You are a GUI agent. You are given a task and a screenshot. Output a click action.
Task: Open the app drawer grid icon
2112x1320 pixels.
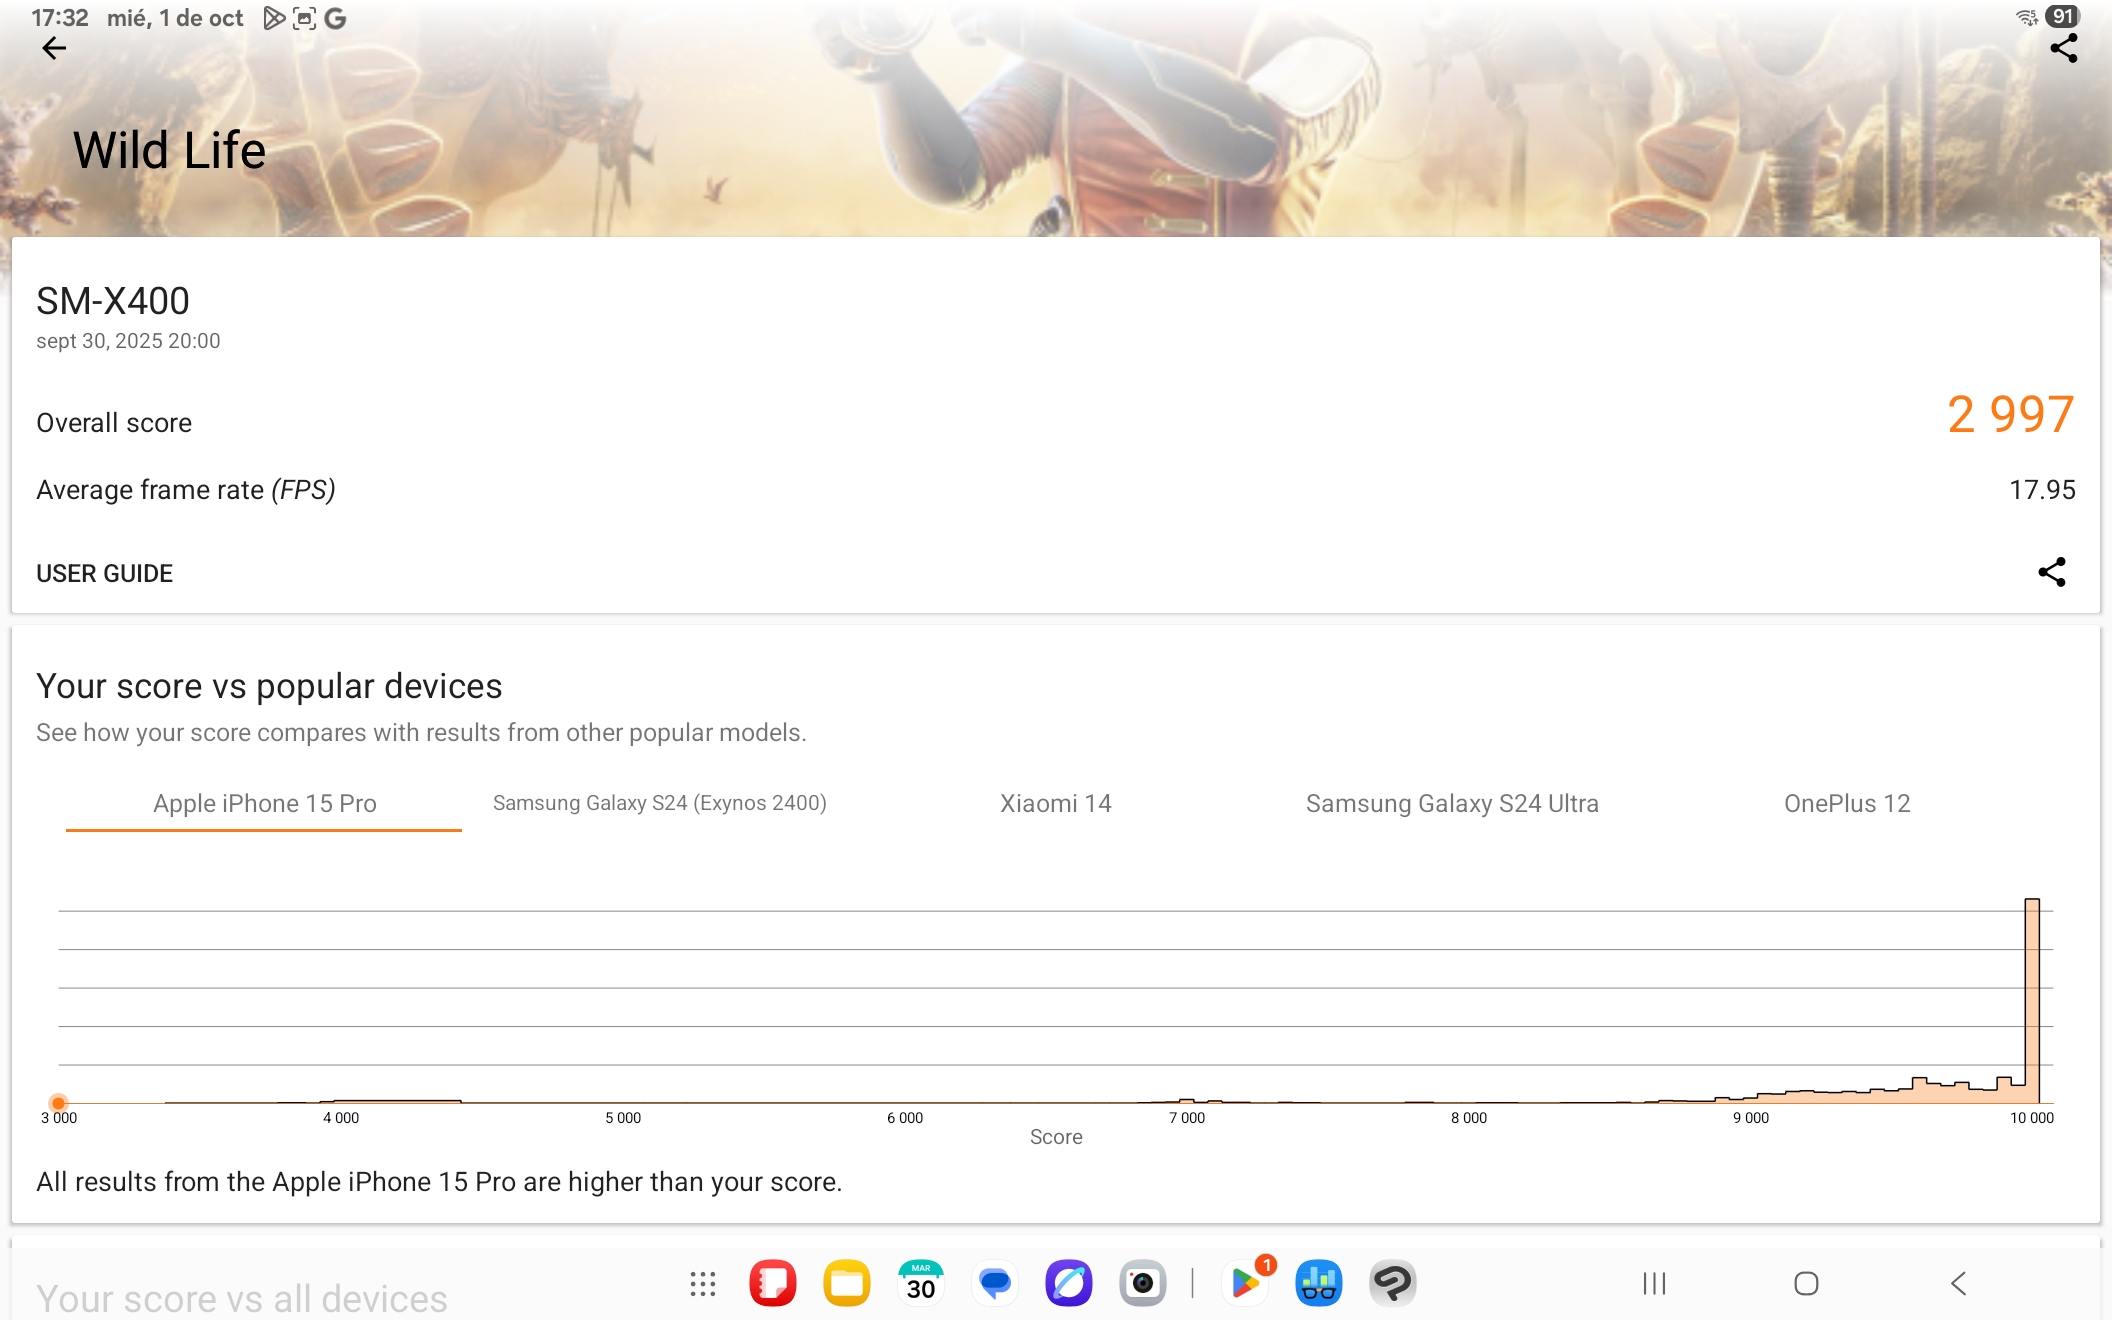coord(703,1283)
